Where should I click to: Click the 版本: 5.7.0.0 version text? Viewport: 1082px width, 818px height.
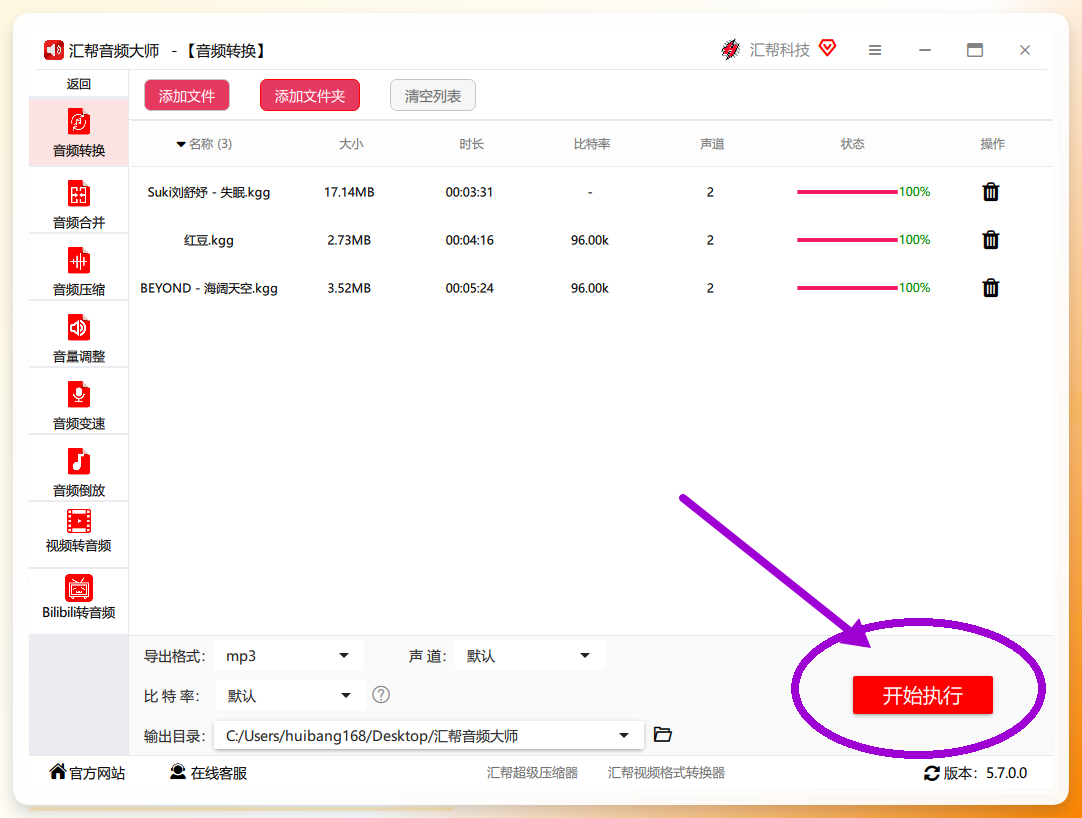985,773
